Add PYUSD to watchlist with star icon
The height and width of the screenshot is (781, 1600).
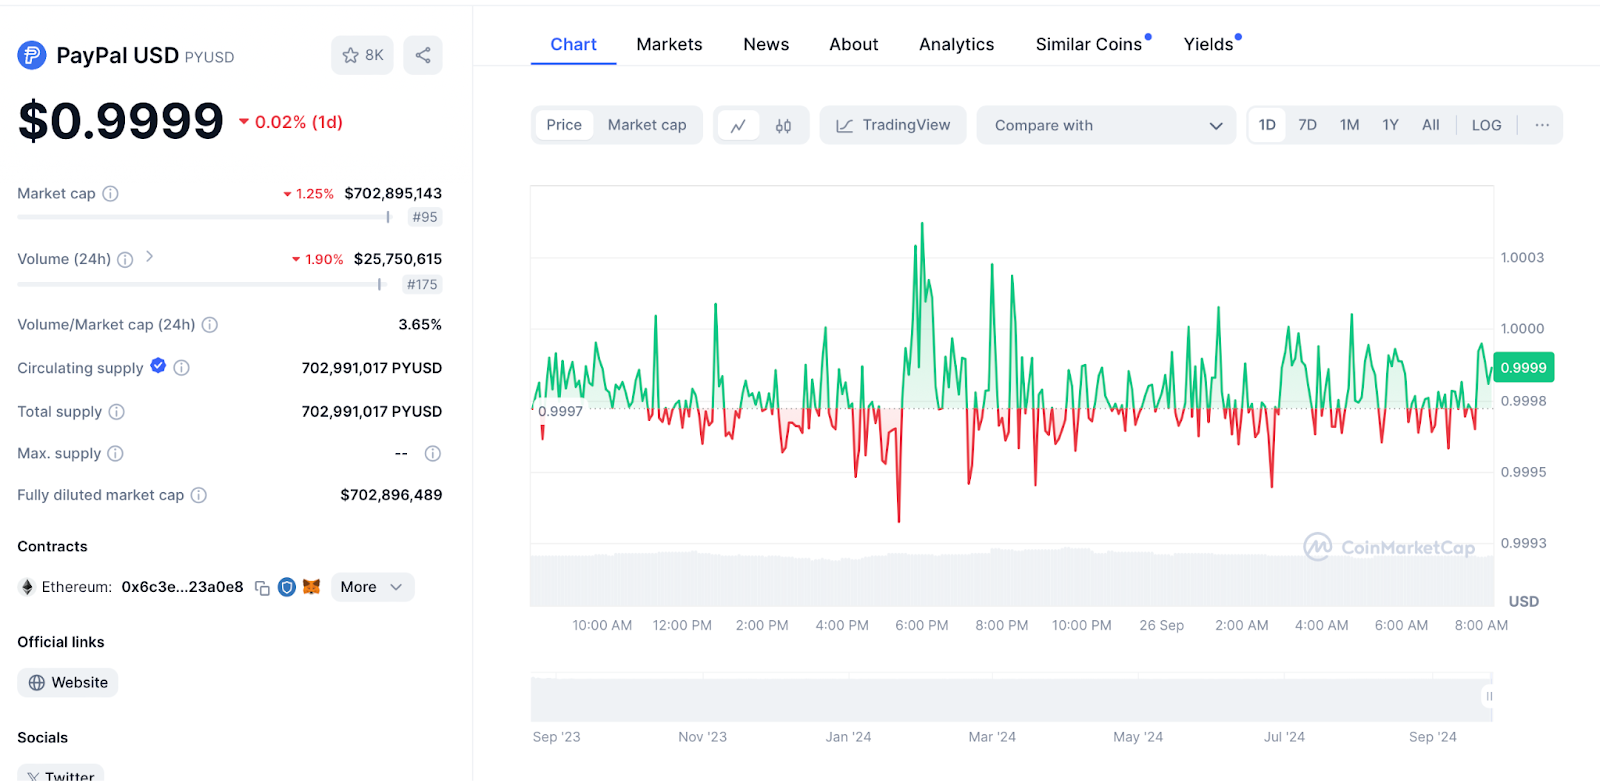[362, 55]
